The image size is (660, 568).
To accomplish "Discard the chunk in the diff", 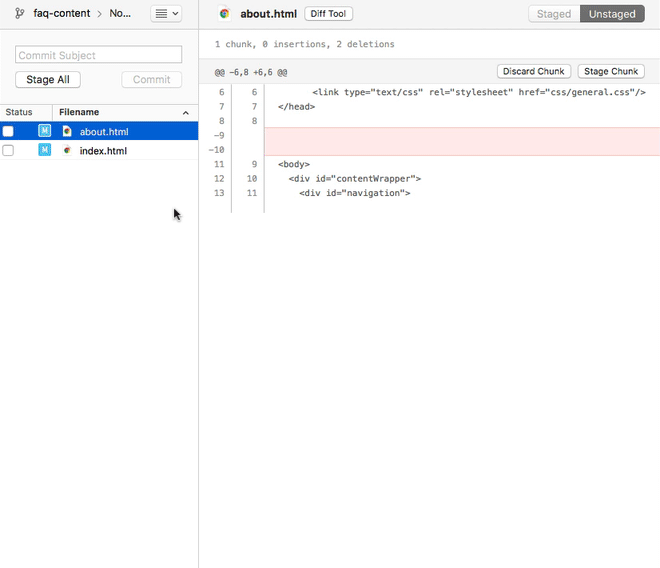I will point(533,72).
